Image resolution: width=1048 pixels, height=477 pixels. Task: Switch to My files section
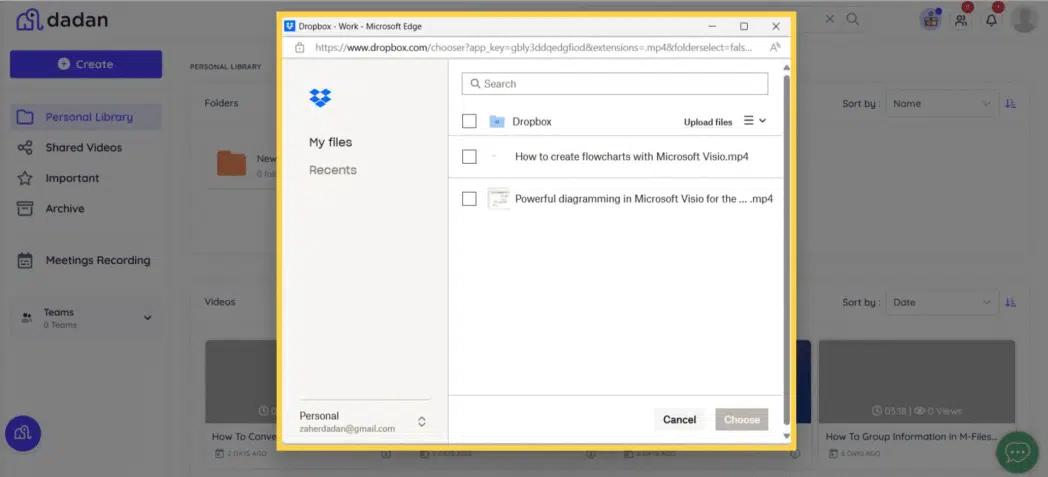click(330, 143)
